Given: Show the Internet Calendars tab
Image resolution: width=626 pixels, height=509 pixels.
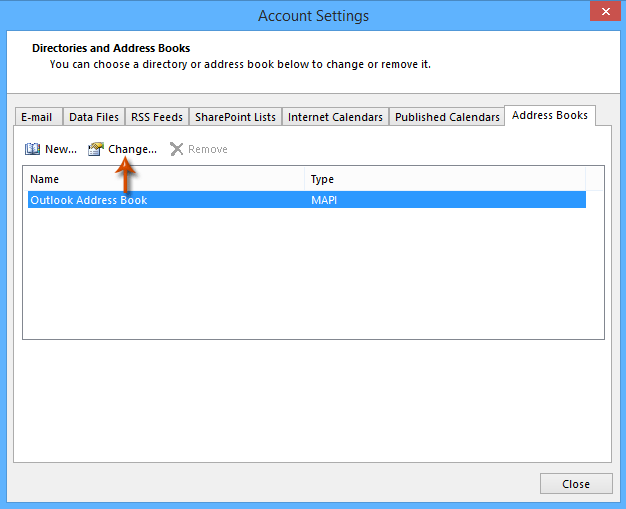Looking at the screenshot, I should pos(335,117).
